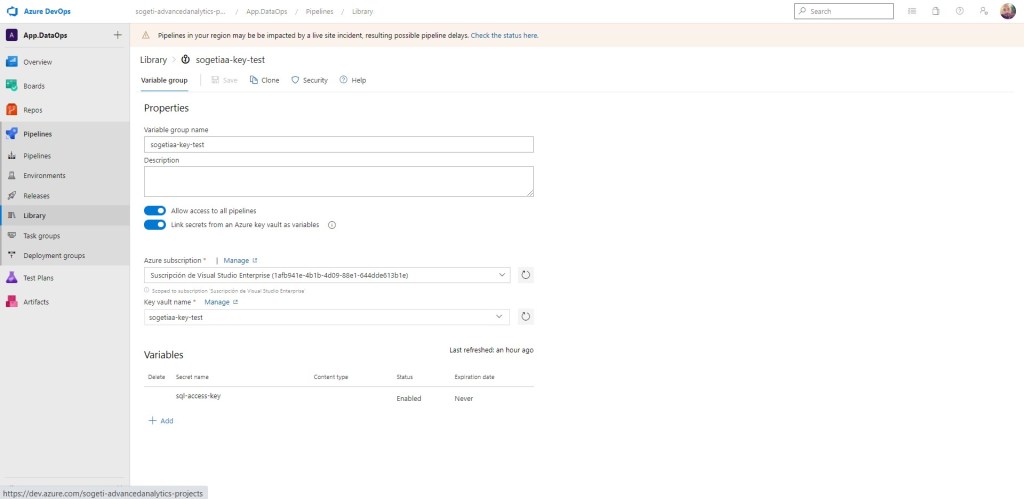The height and width of the screenshot is (499, 1024).
Task: Clone the variable group
Action: (265, 80)
